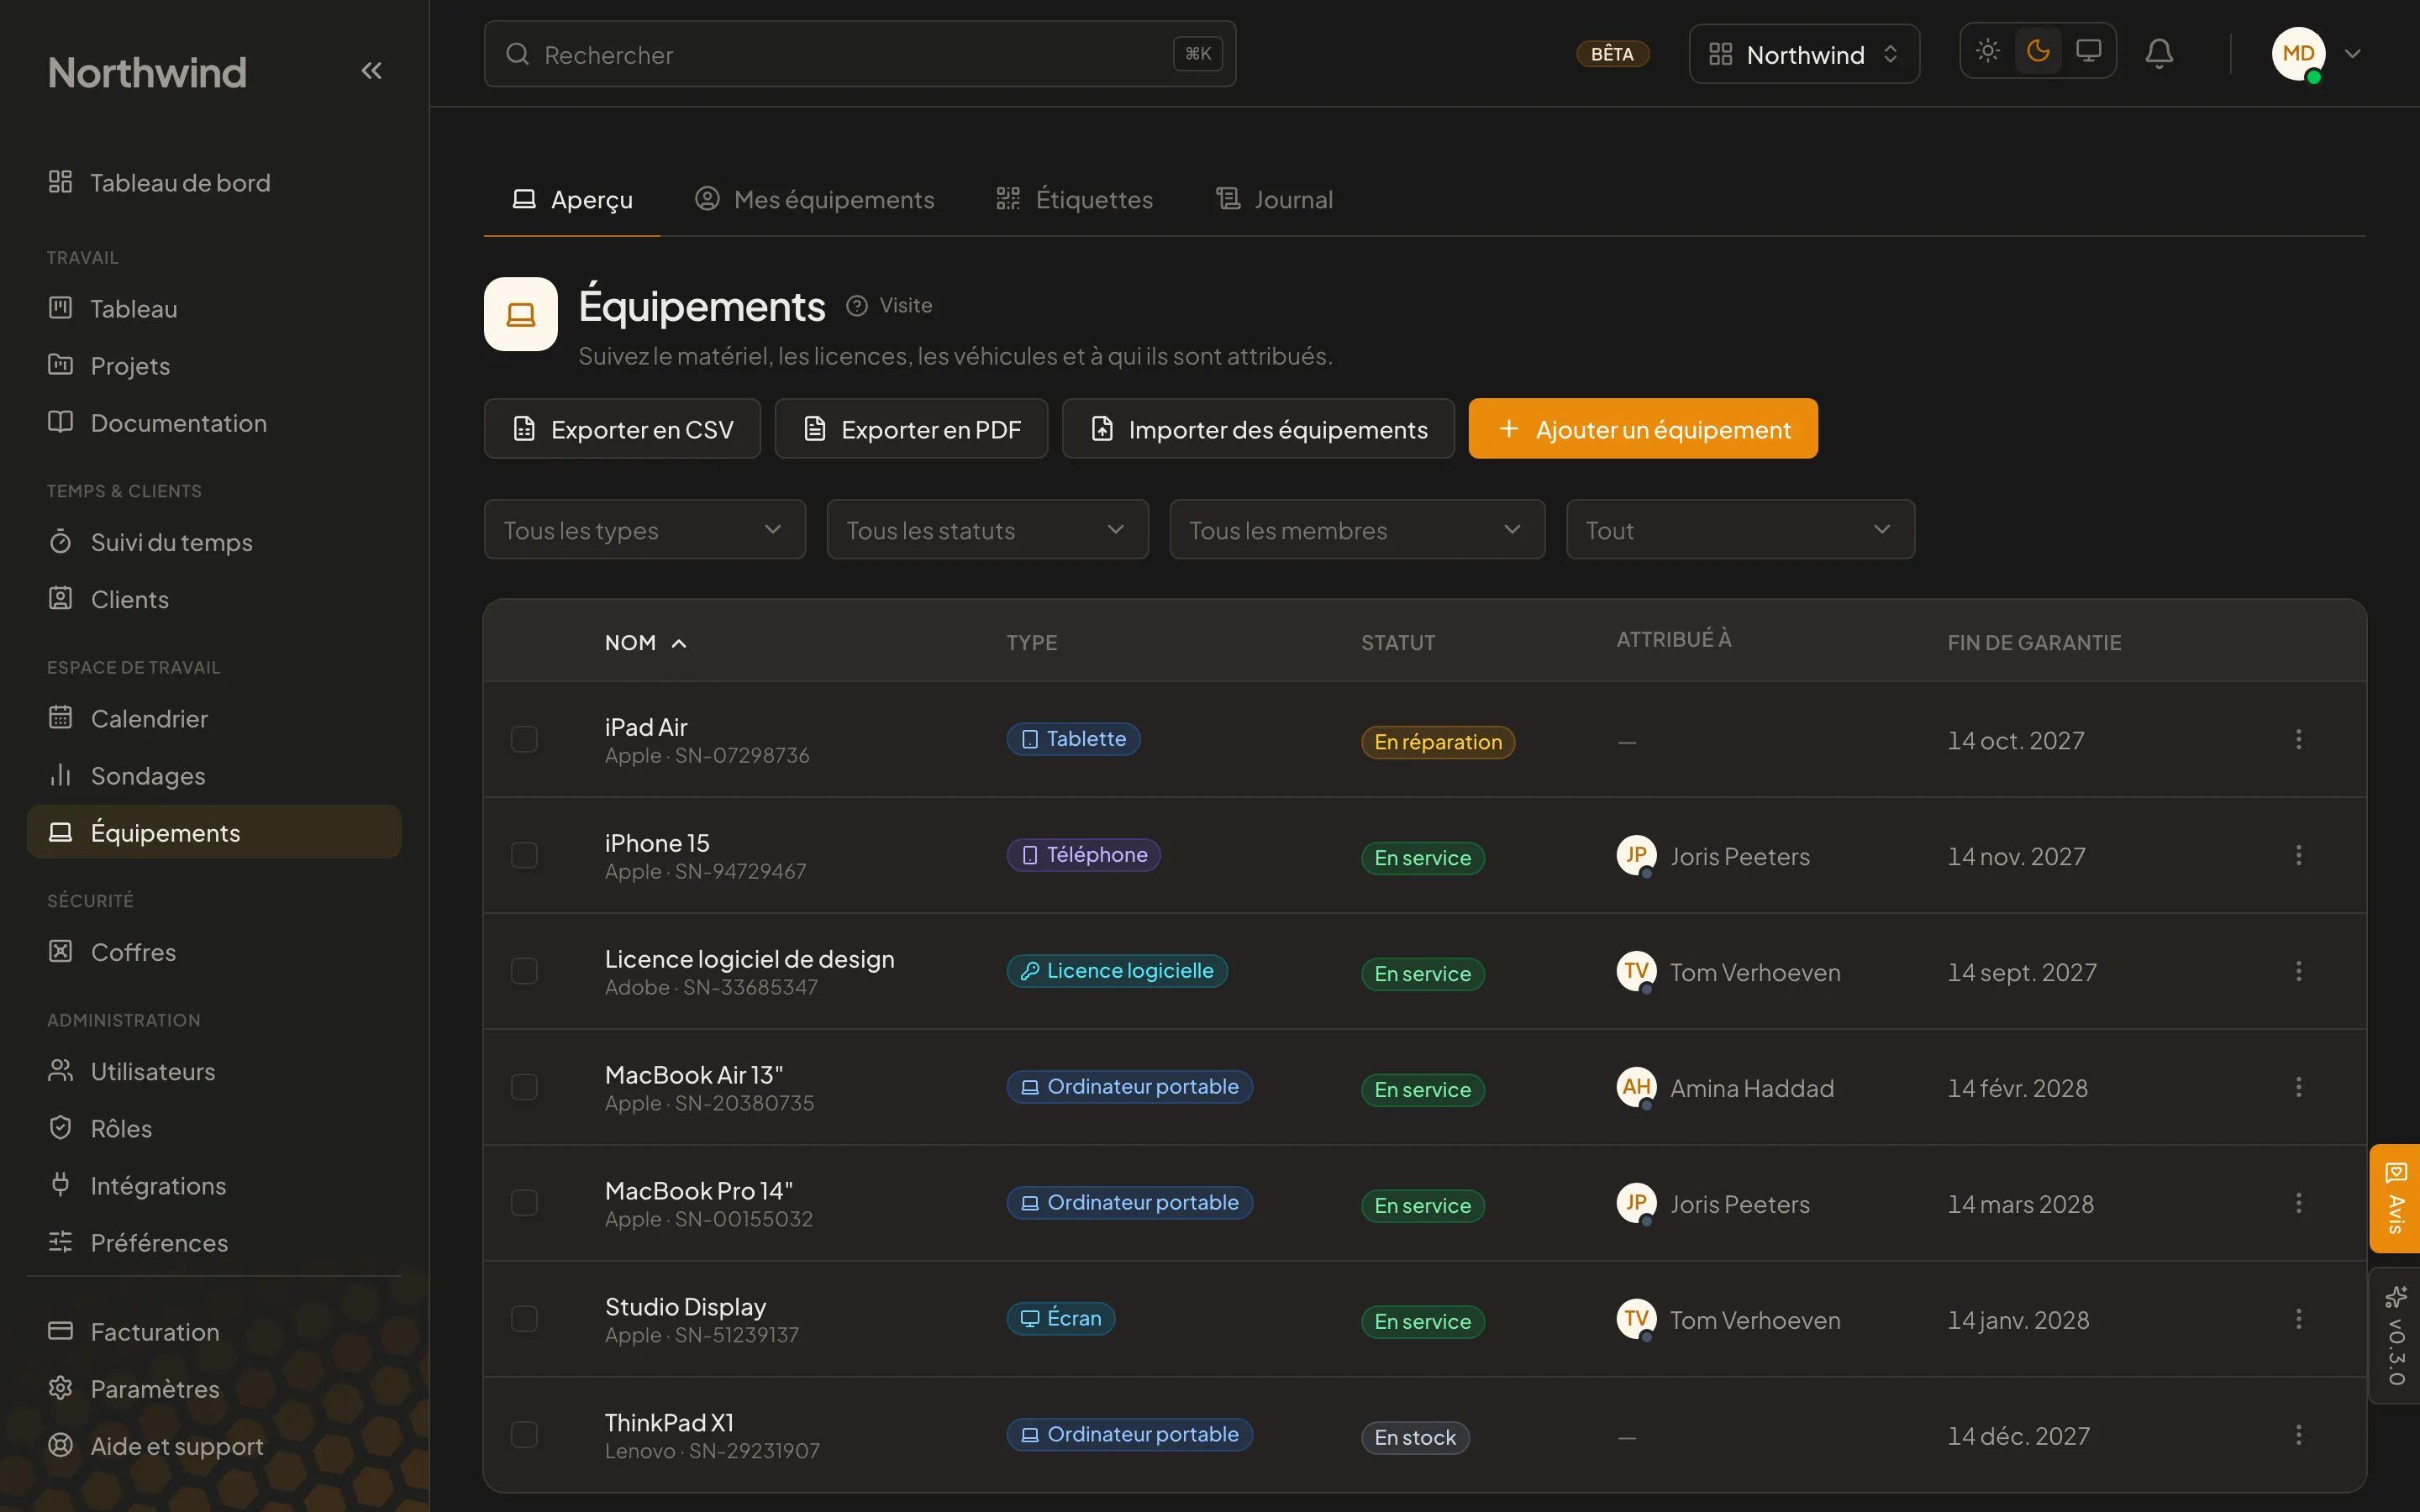Tick the checkbox for iPhone 15
Screen dimensions: 2420x1512
click(524, 855)
